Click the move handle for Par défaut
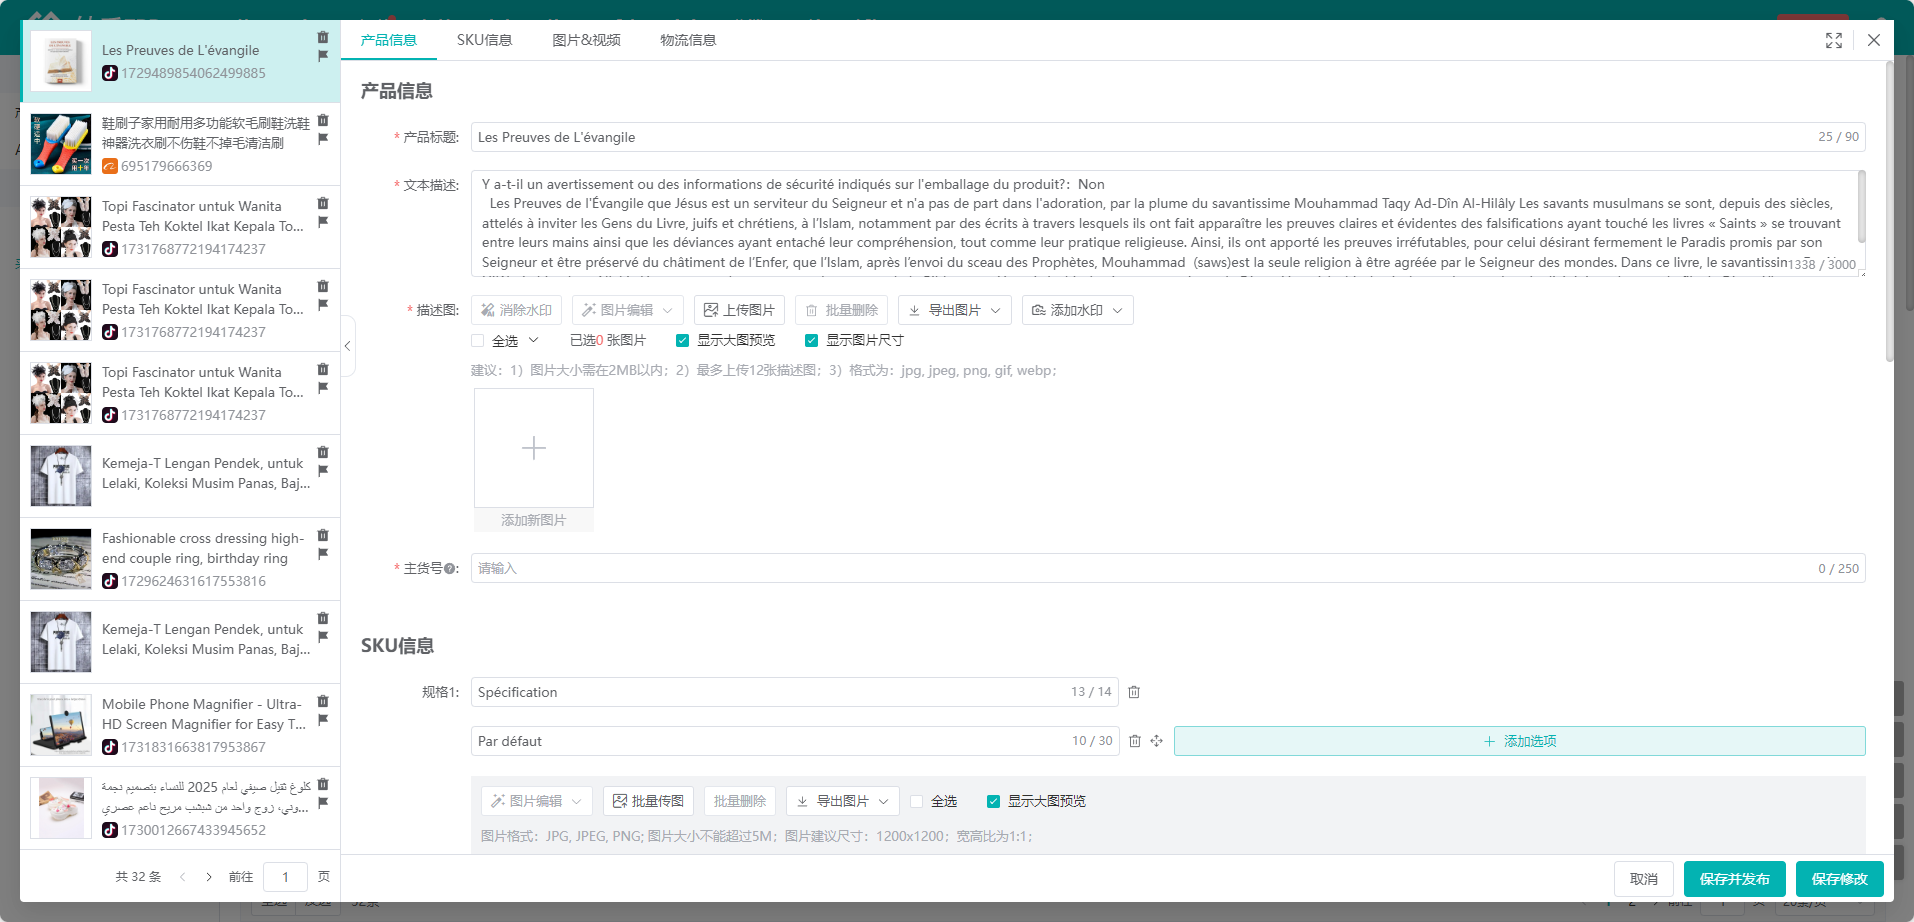Image resolution: width=1914 pixels, height=922 pixels. pyautogui.click(x=1156, y=741)
